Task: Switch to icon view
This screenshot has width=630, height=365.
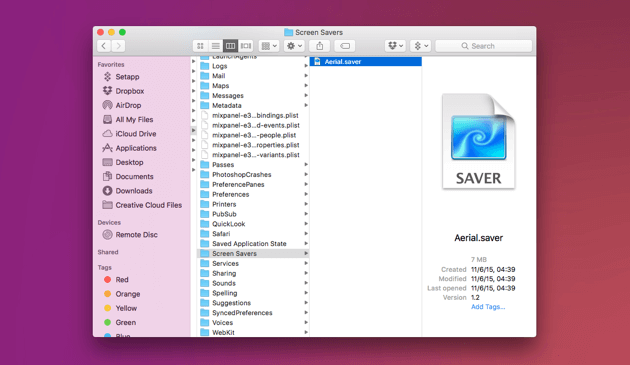Action: click(x=200, y=46)
